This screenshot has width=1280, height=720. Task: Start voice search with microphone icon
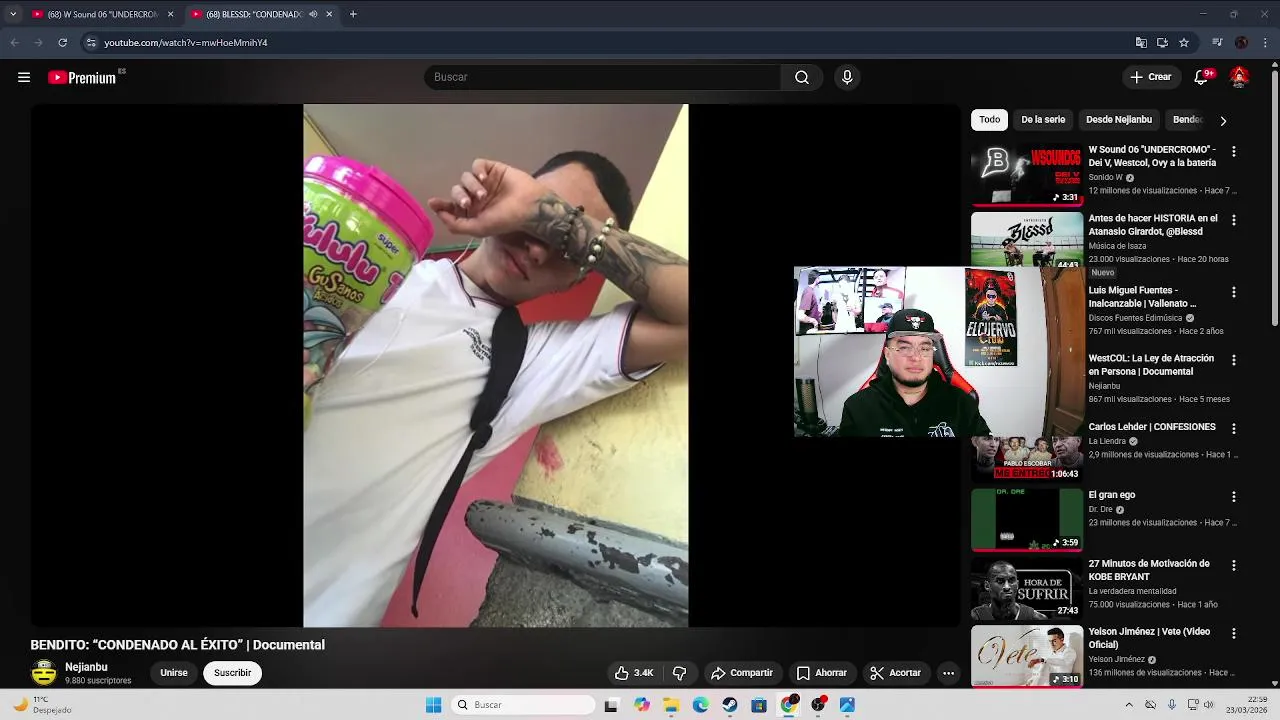pos(847,77)
